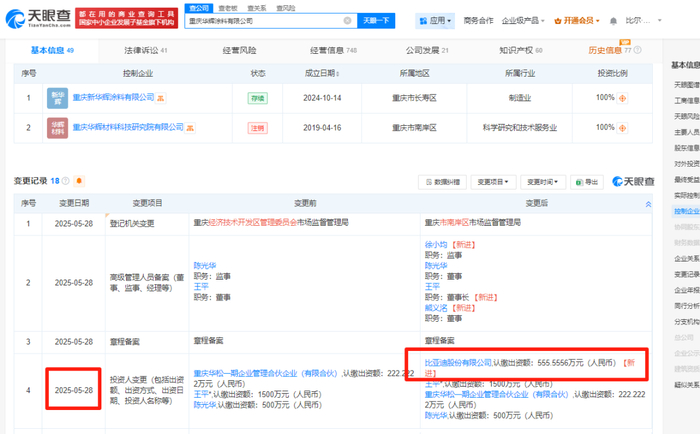Switch to 经营信息 tab
Image resolution: width=700 pixels, height=434 pixels.
click(x=333, y=50)
